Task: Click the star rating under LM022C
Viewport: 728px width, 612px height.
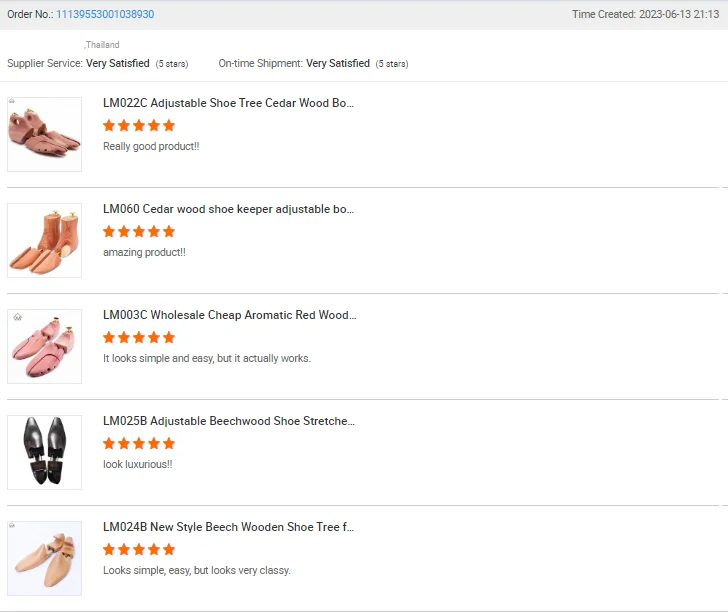Action: click(139, 125)
